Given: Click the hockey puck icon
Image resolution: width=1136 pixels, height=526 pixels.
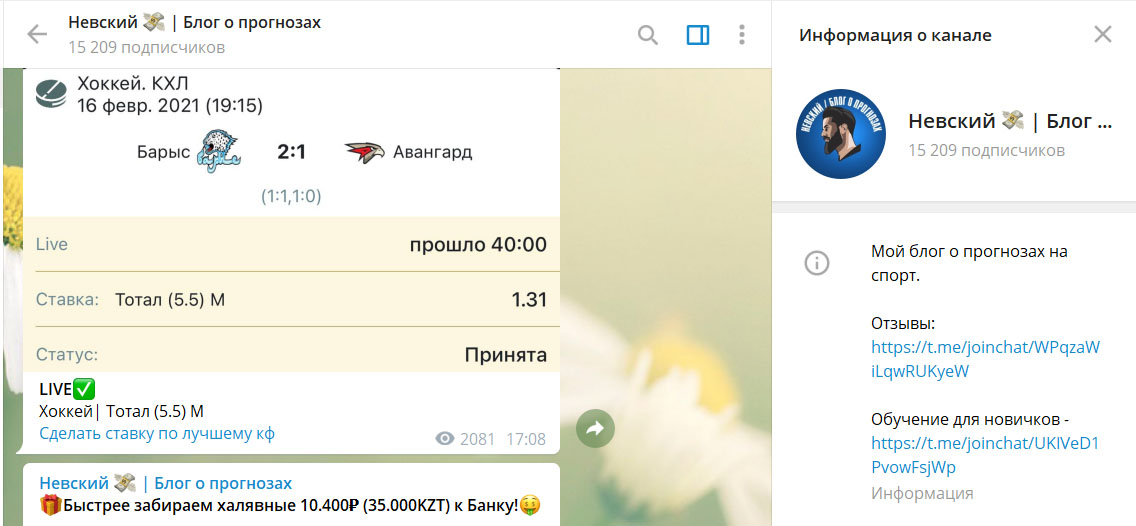Looking at the screenshot, I should click(50, 94).
